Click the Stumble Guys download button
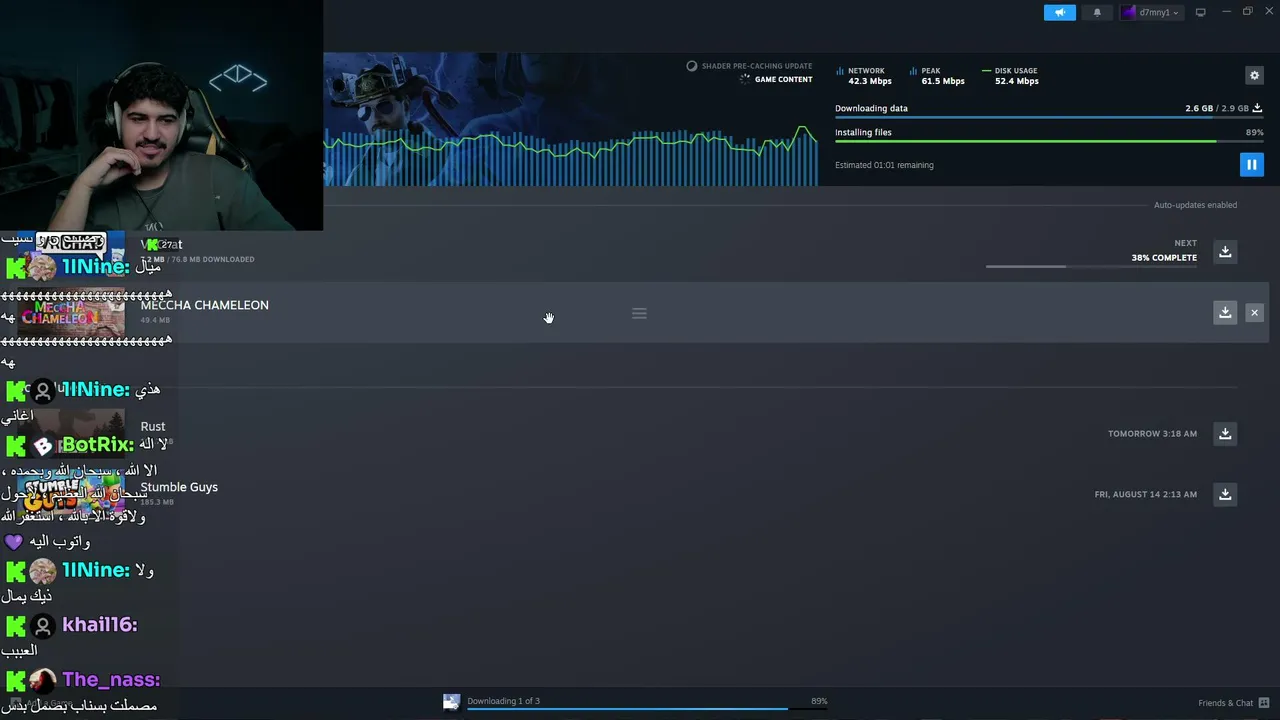Image resolution: width=1280 pixels, height=720 pixels. (x=1225, y=494)
